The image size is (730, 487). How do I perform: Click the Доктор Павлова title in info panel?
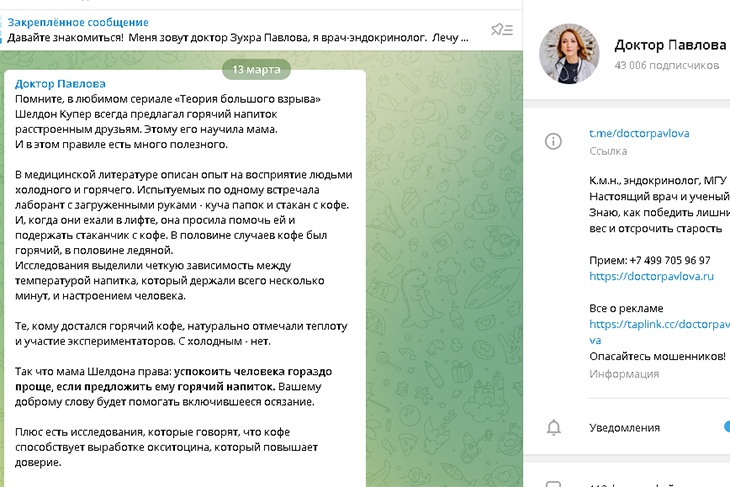(x=670, y=45)
